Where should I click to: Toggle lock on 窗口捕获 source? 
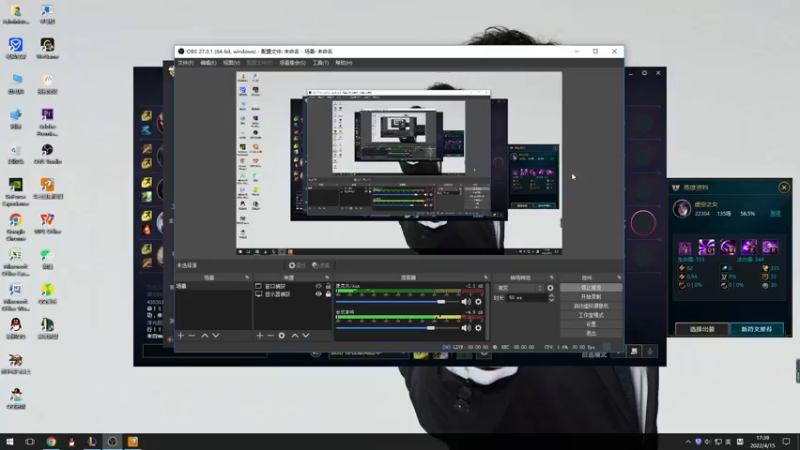pos(328,286)
